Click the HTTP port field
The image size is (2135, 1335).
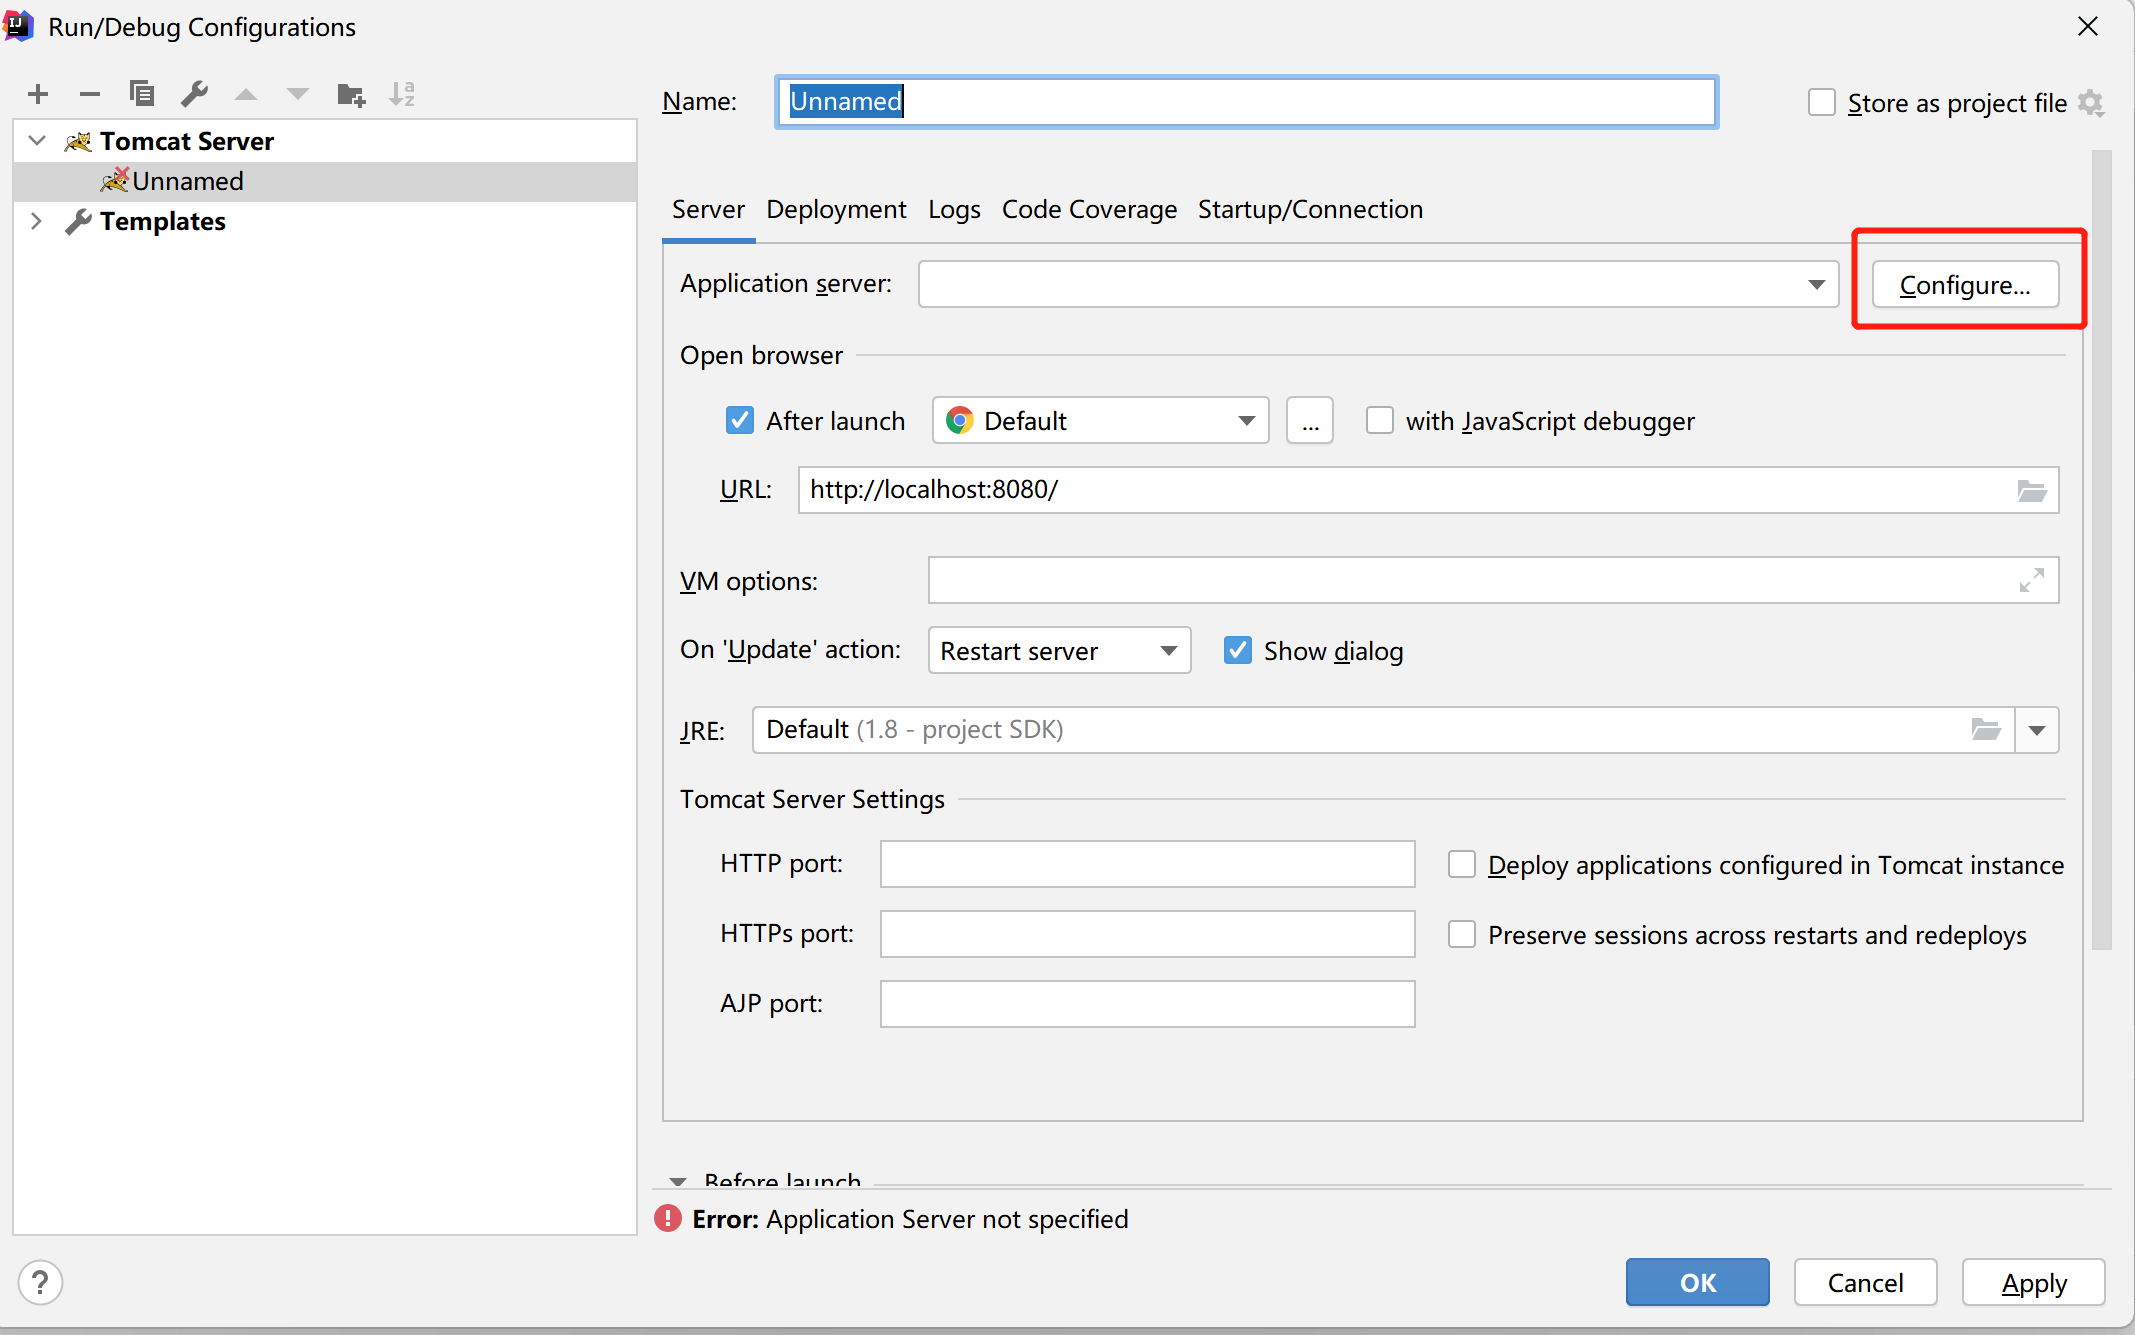tap(1147, 864)
